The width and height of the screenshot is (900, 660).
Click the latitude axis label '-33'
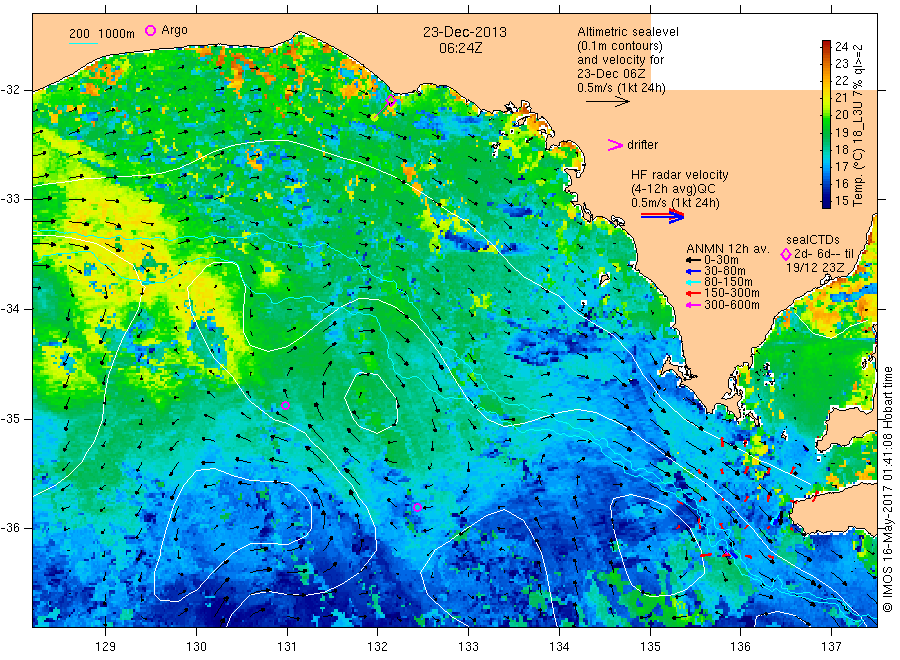tap(10, 199)
